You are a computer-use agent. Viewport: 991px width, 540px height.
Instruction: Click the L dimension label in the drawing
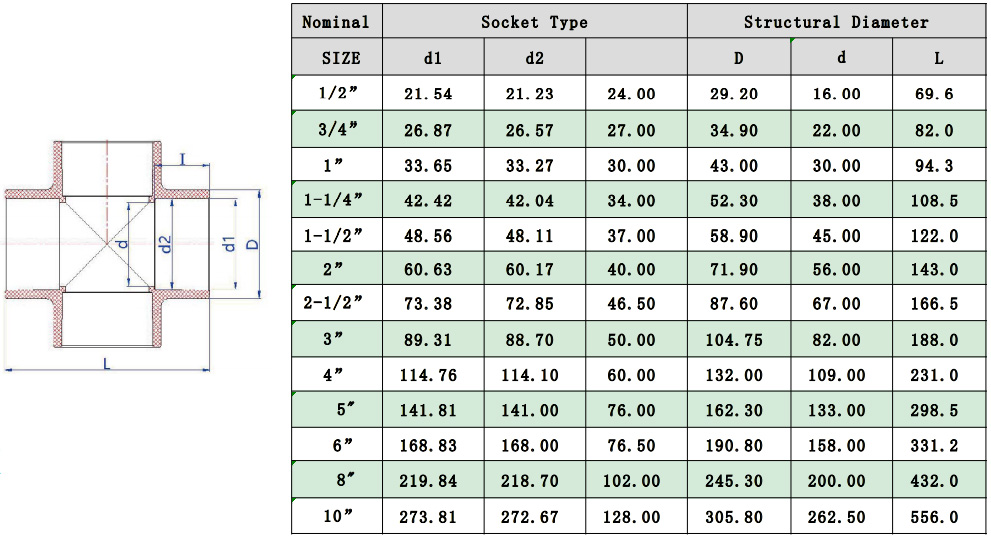(107, 363)
